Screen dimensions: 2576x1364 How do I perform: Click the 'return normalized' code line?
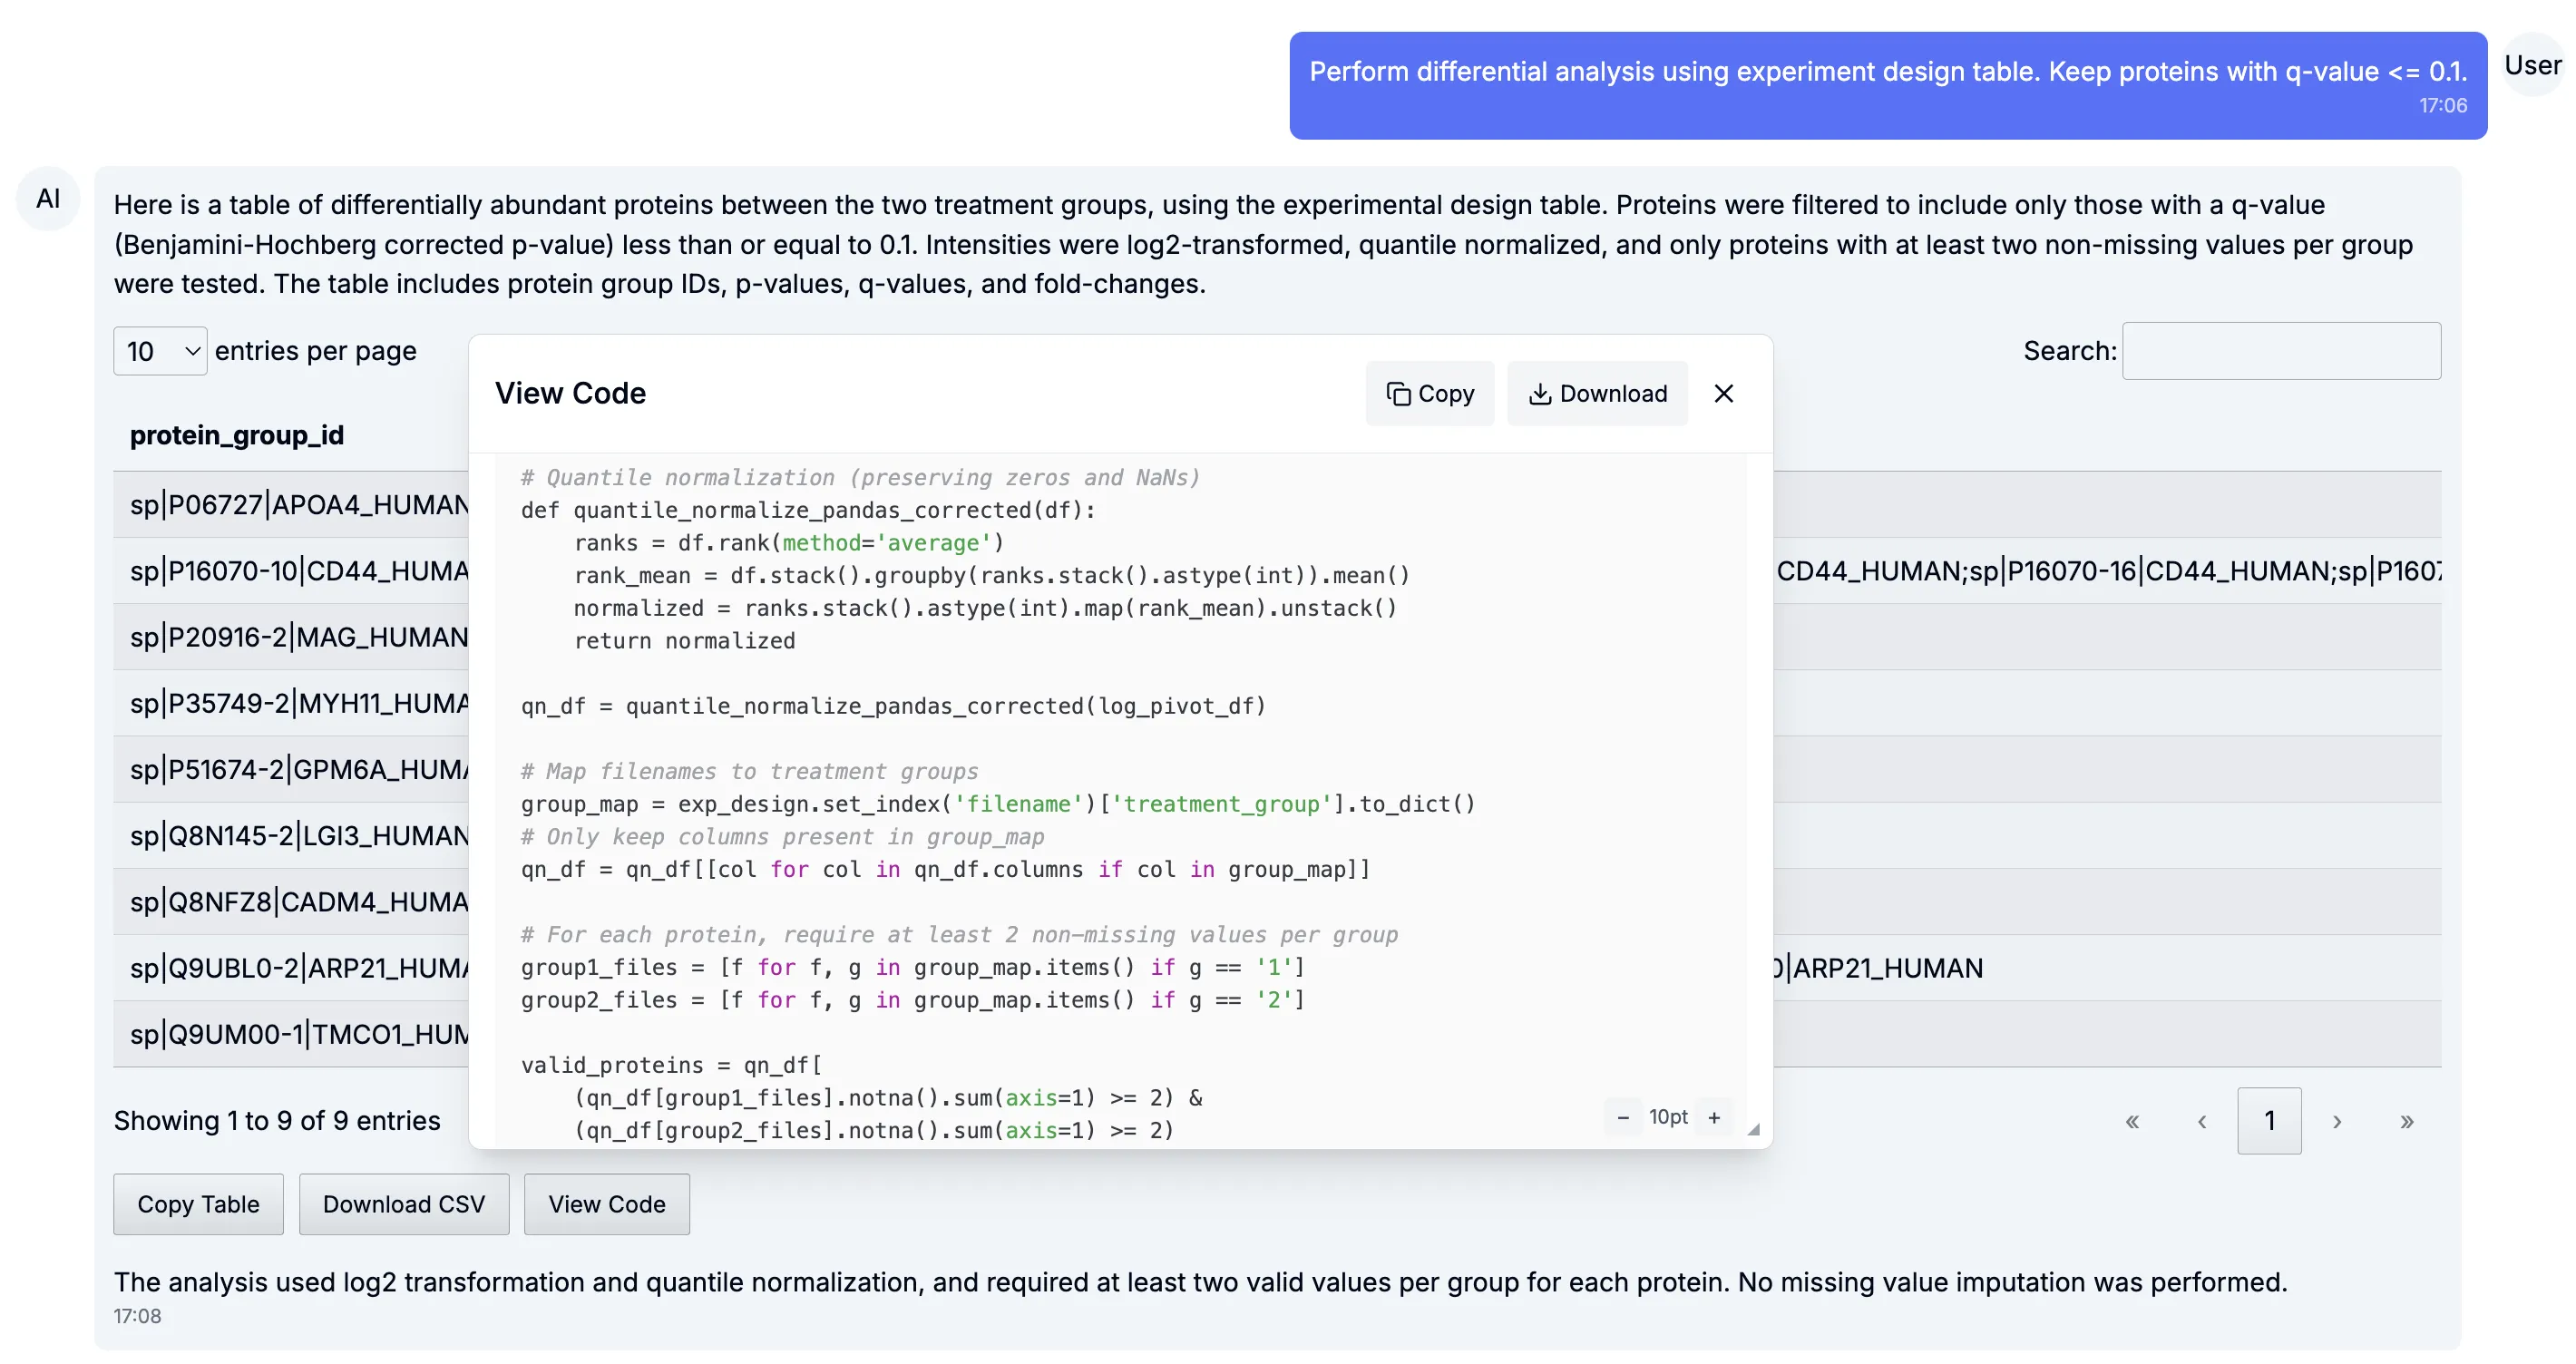pos(684,641)
